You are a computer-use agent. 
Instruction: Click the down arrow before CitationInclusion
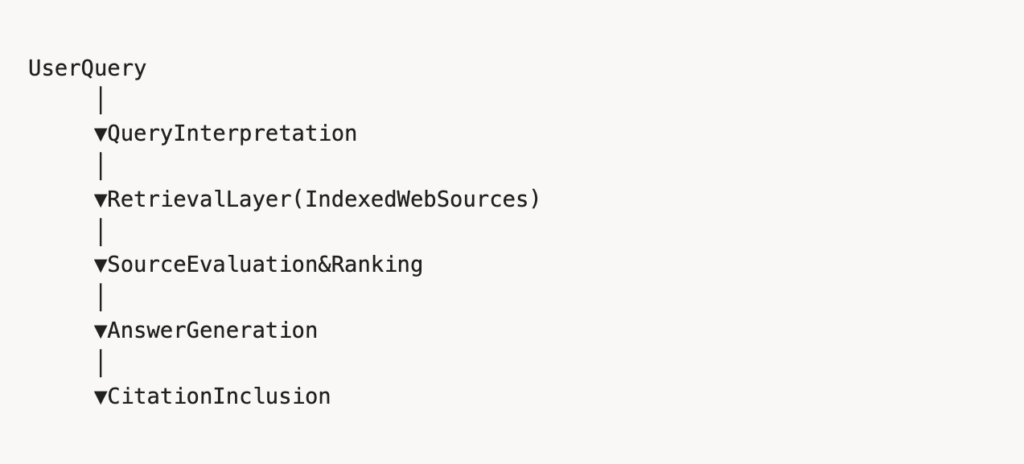click(x=100, y=397)
